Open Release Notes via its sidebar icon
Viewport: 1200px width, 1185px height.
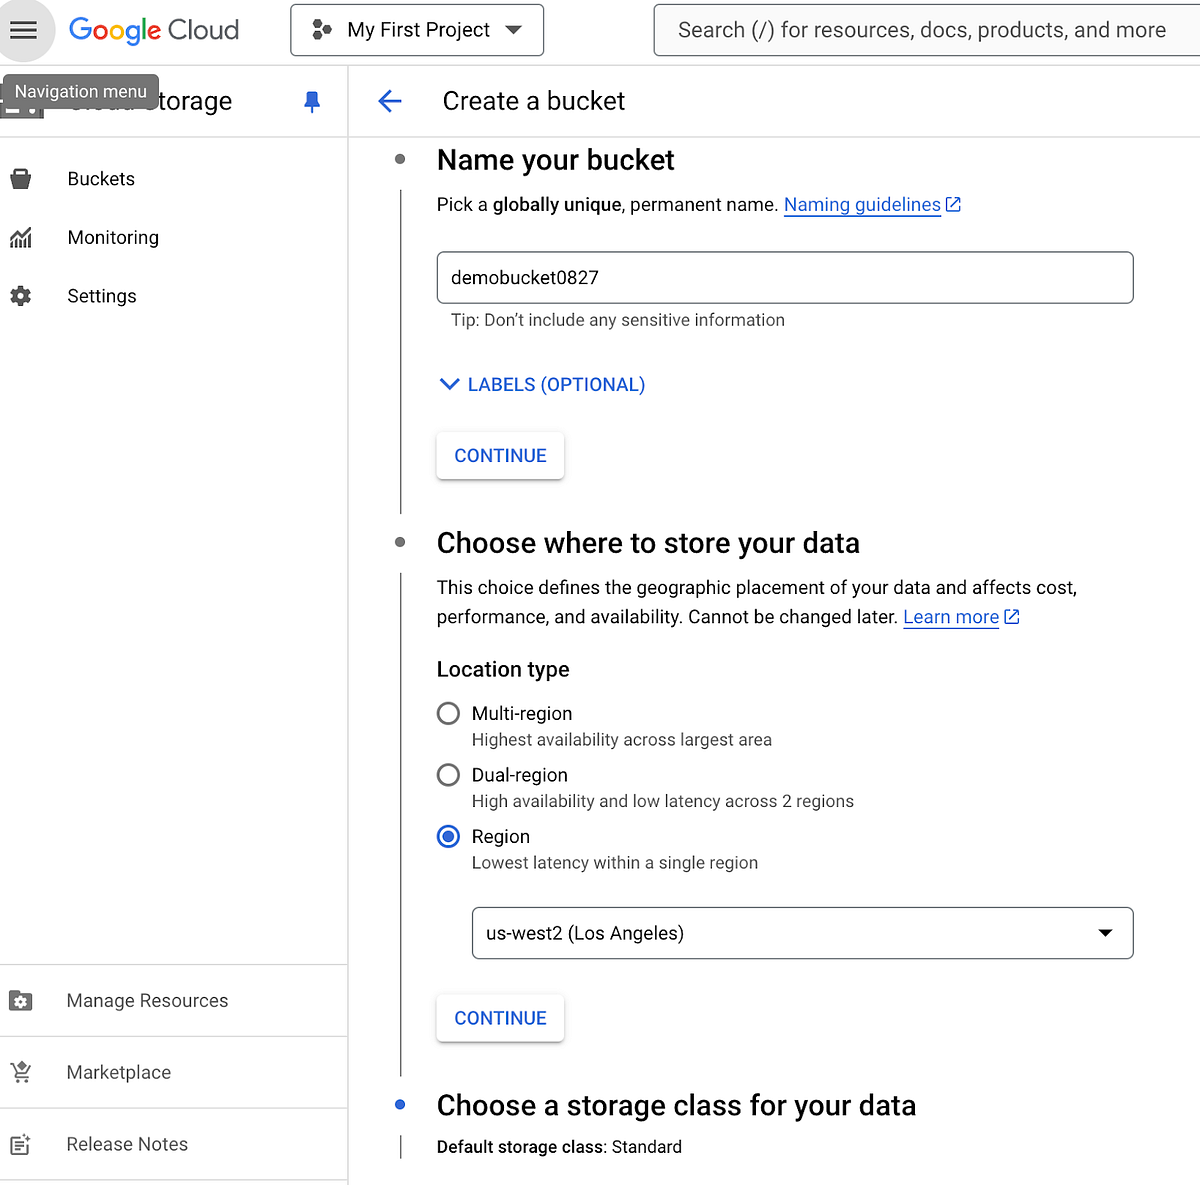21,1144
